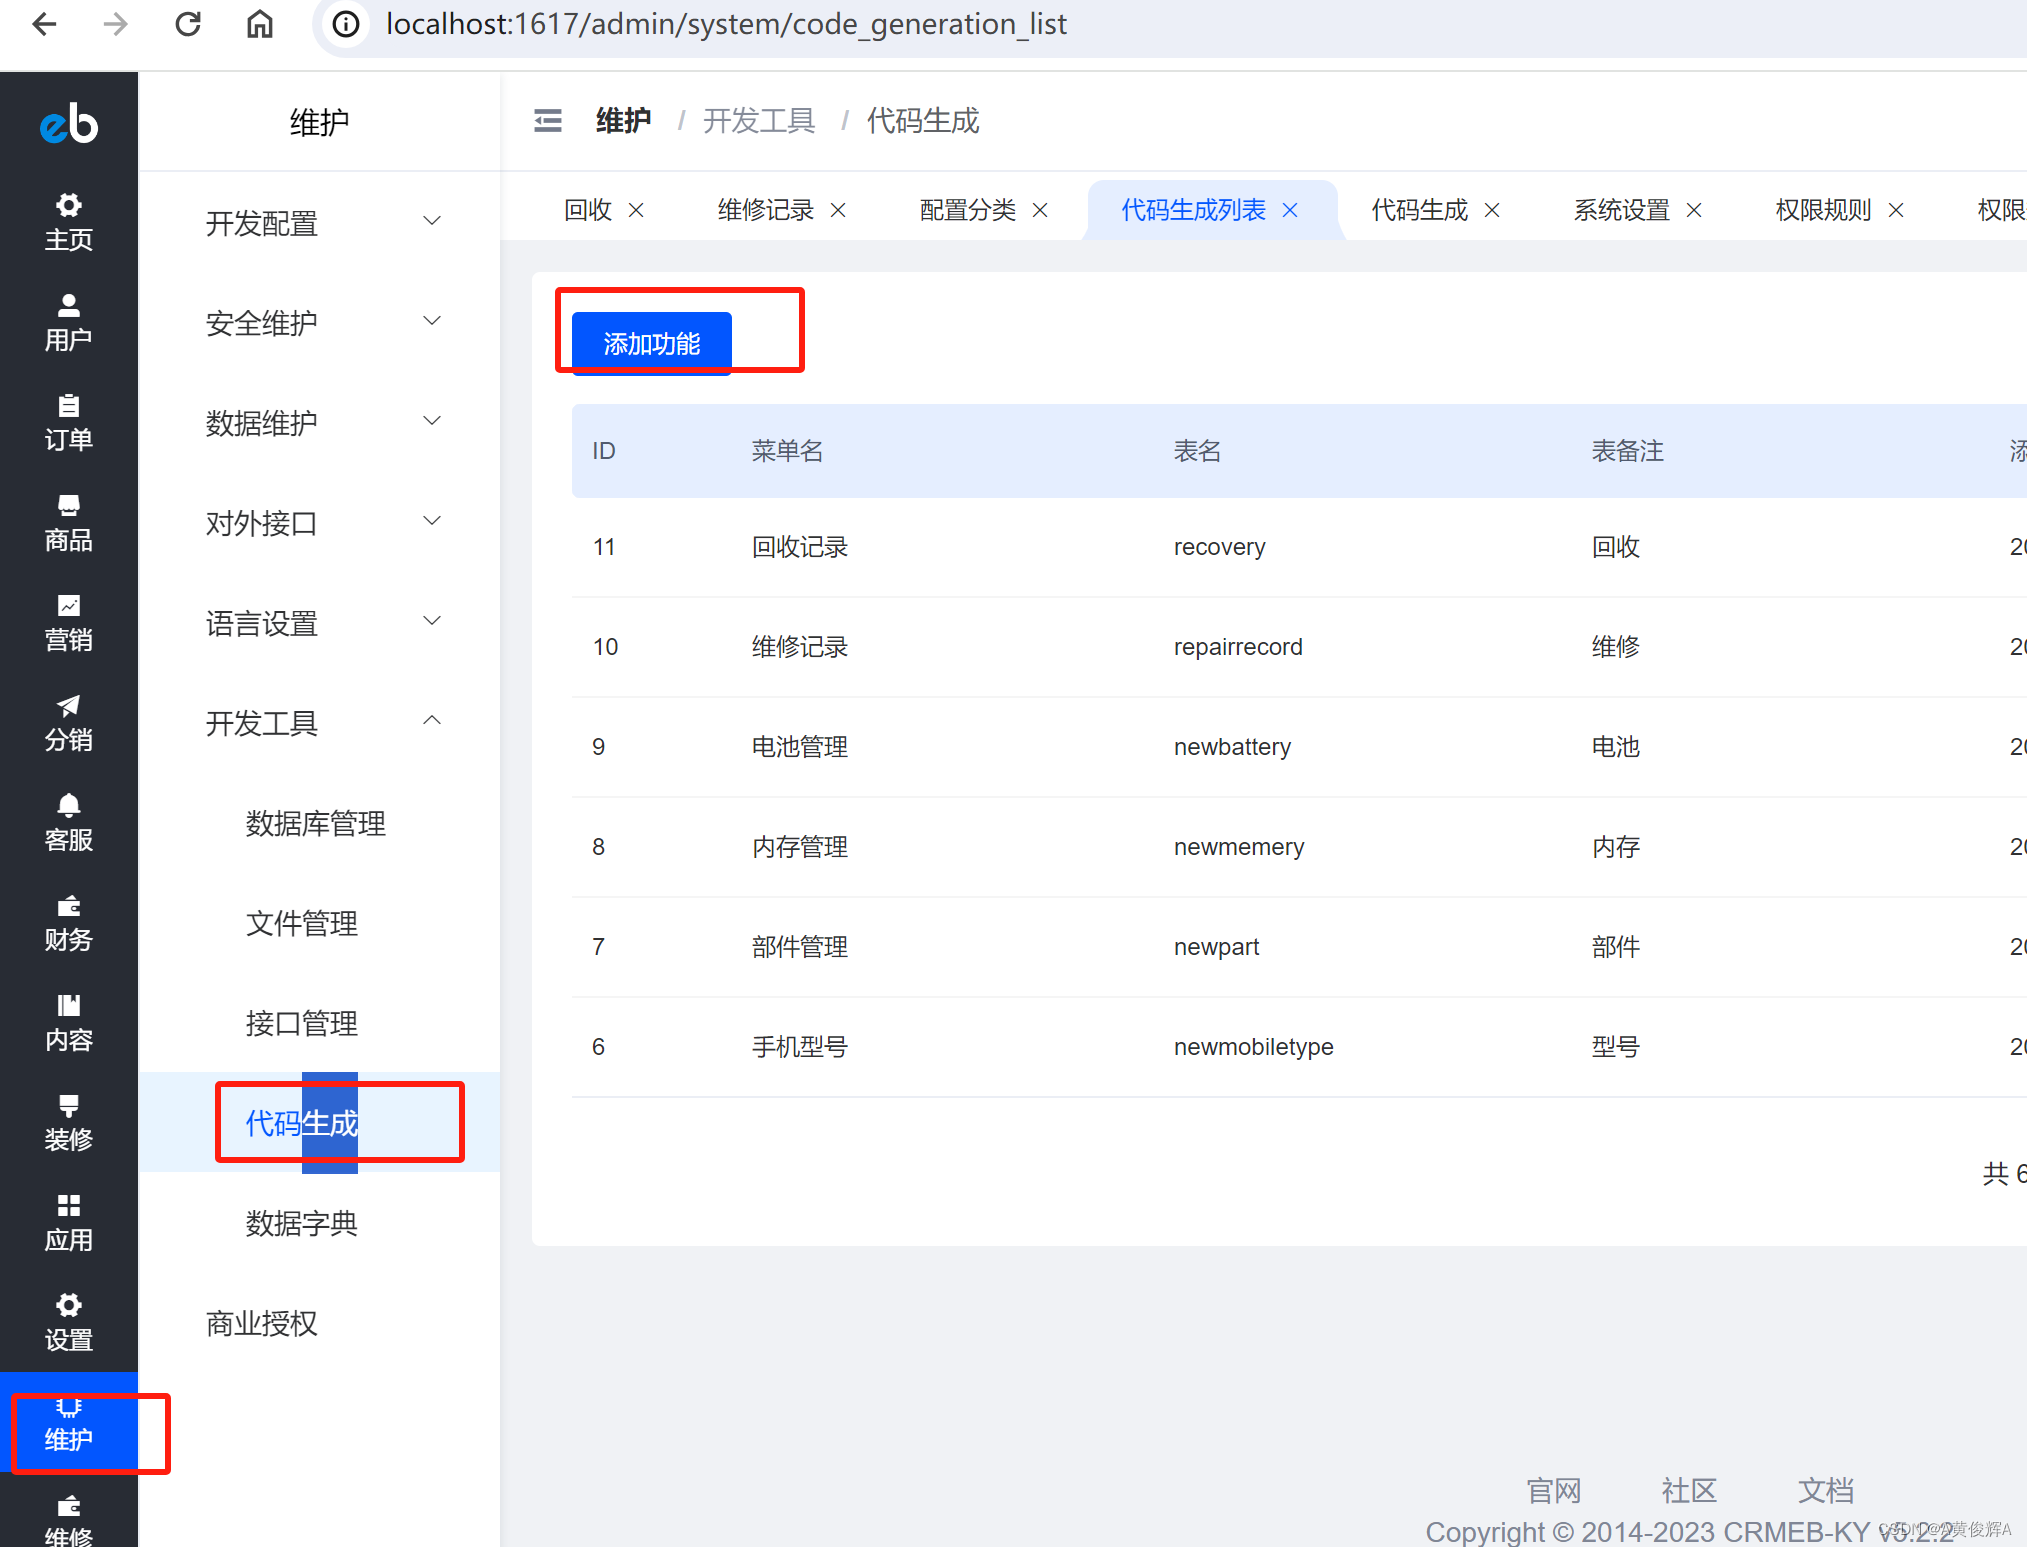The width and height of the screenshot is (2027, 1547).
Task: Open the 社区 footer link
Action: pyautogui.click(x=1690, y=1490)
